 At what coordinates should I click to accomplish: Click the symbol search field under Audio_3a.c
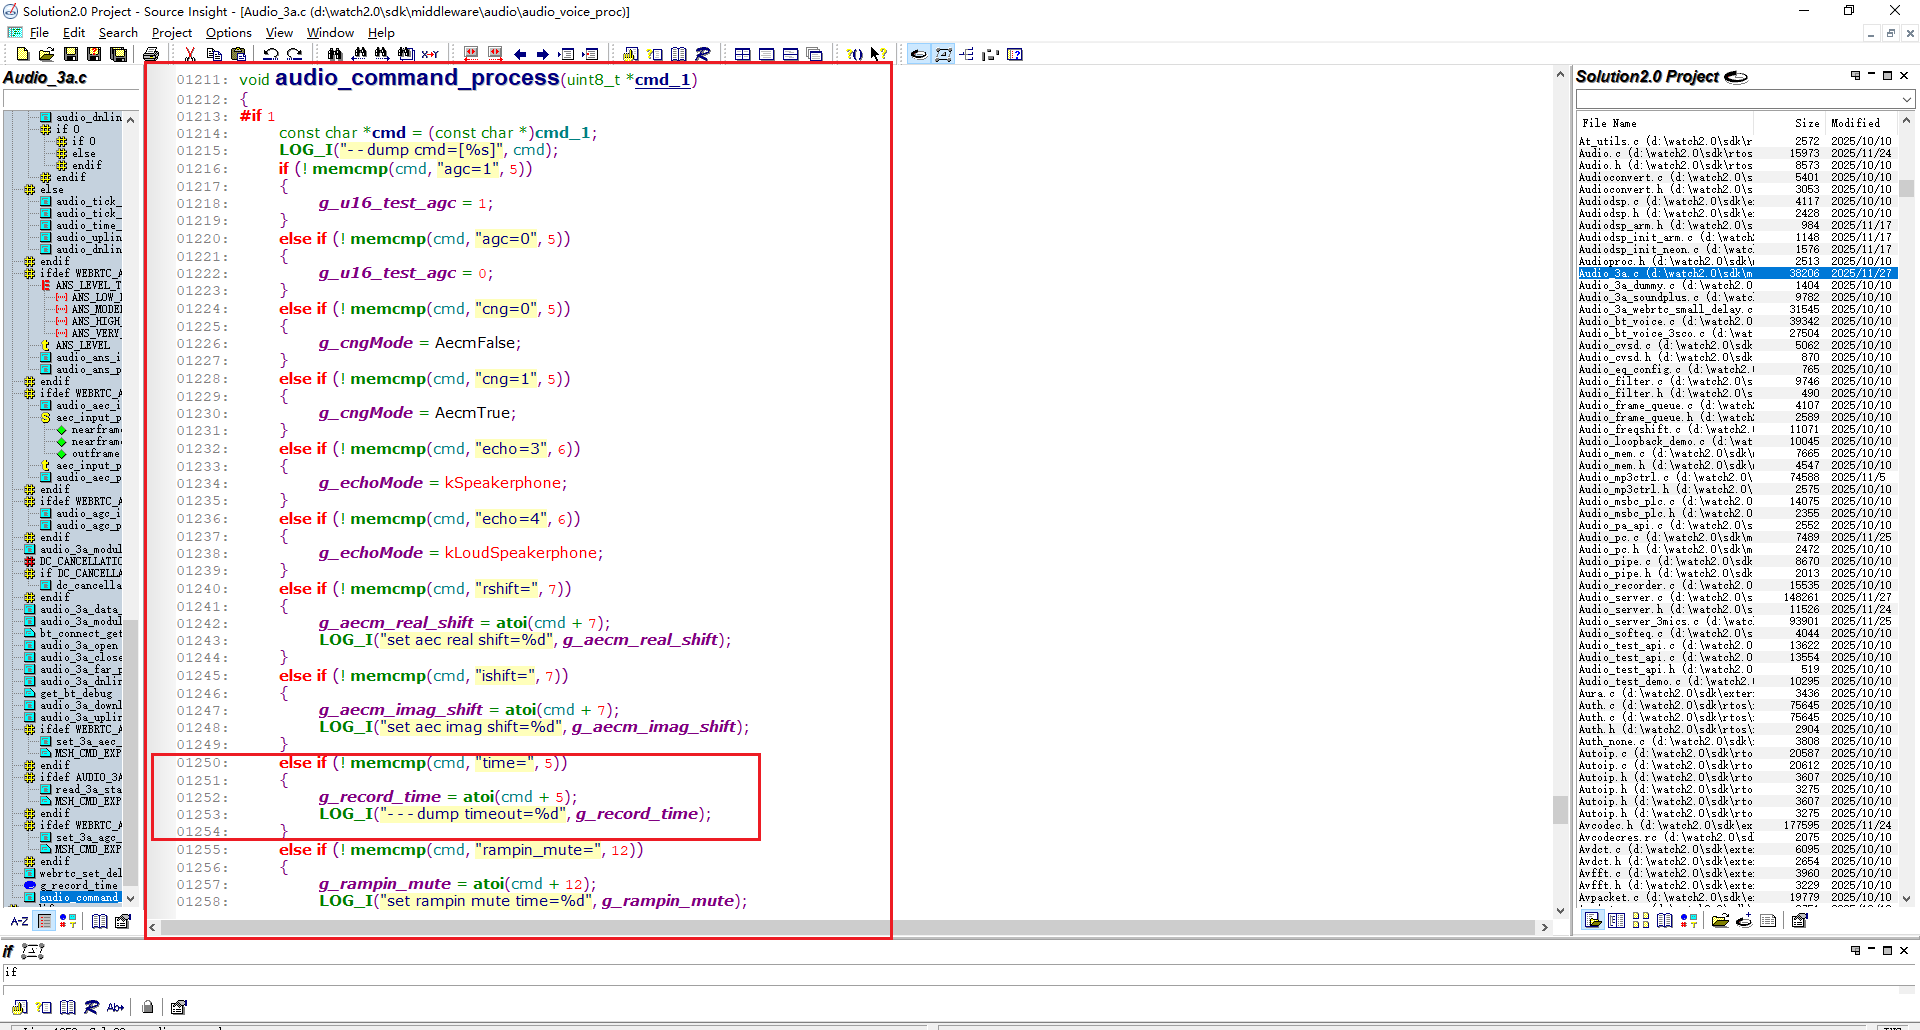[70, 99]
